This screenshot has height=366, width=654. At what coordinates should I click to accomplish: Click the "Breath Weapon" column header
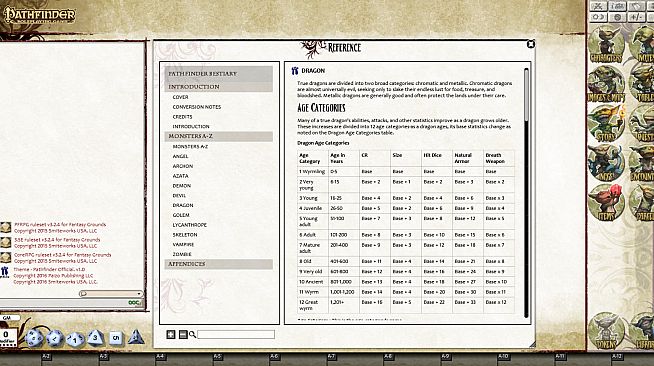pyautogui.click(x=498, y=158)
